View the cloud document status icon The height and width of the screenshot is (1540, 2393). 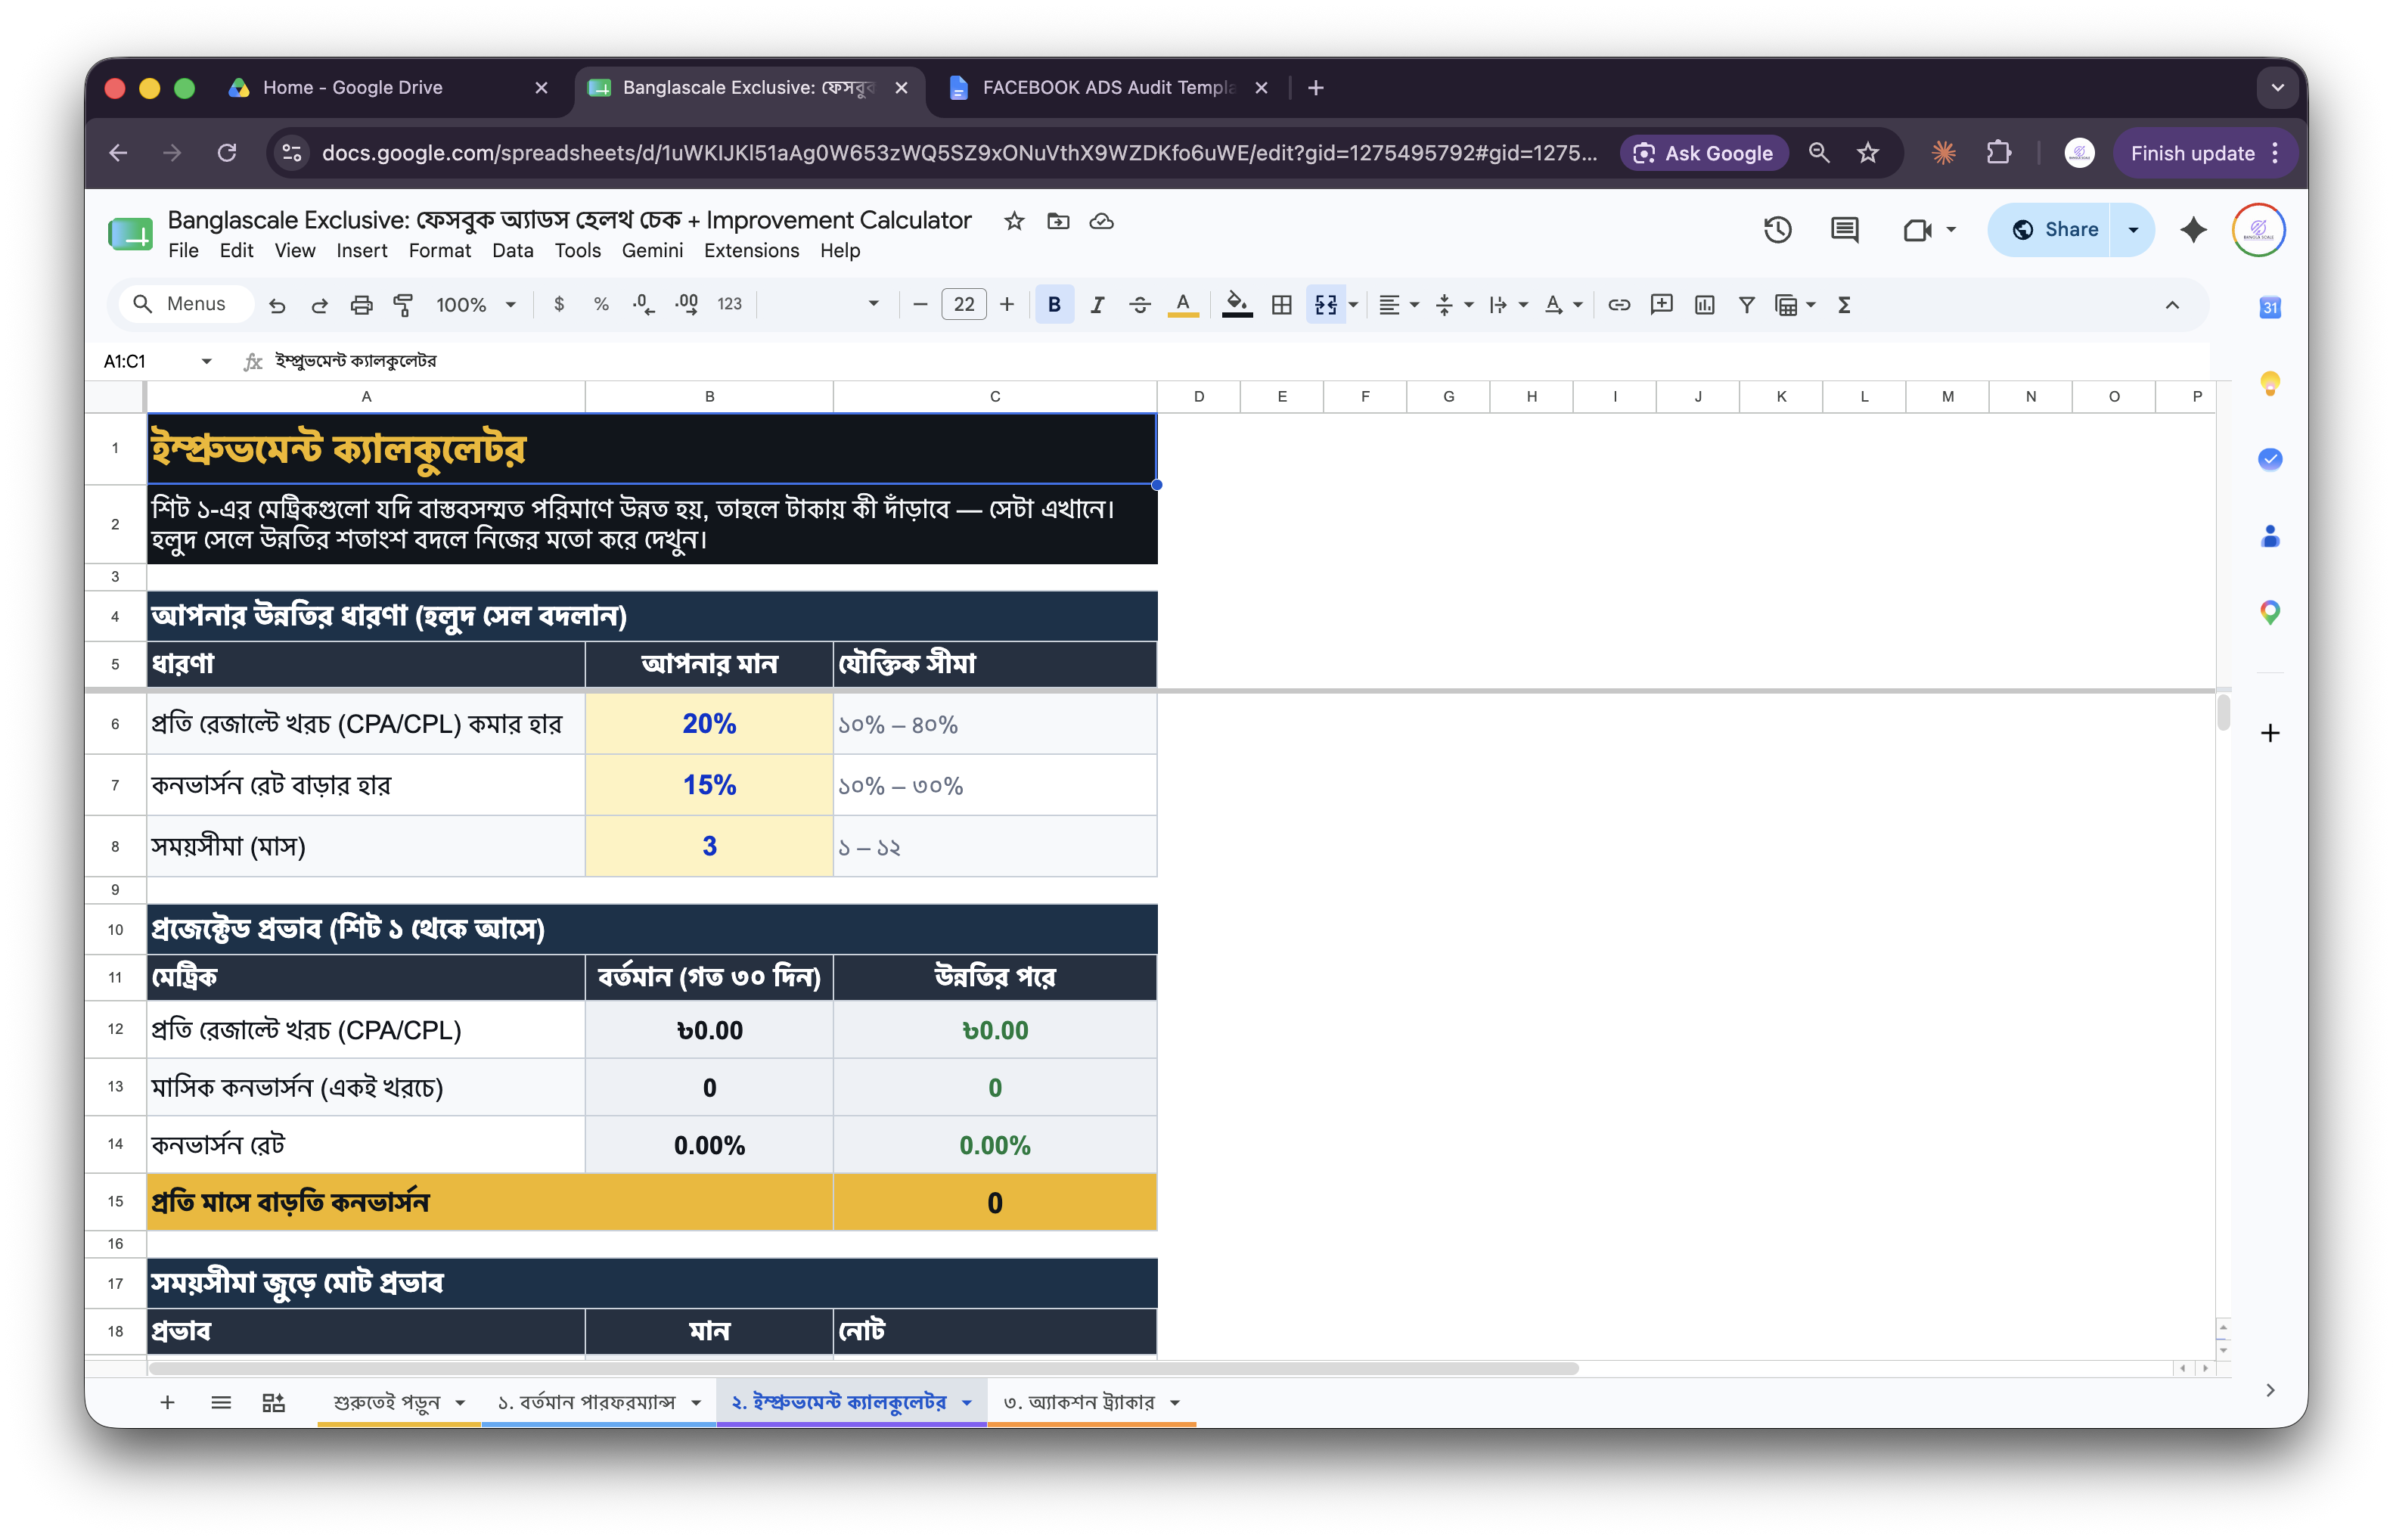pyautogui.click(x=1102, y=221)
